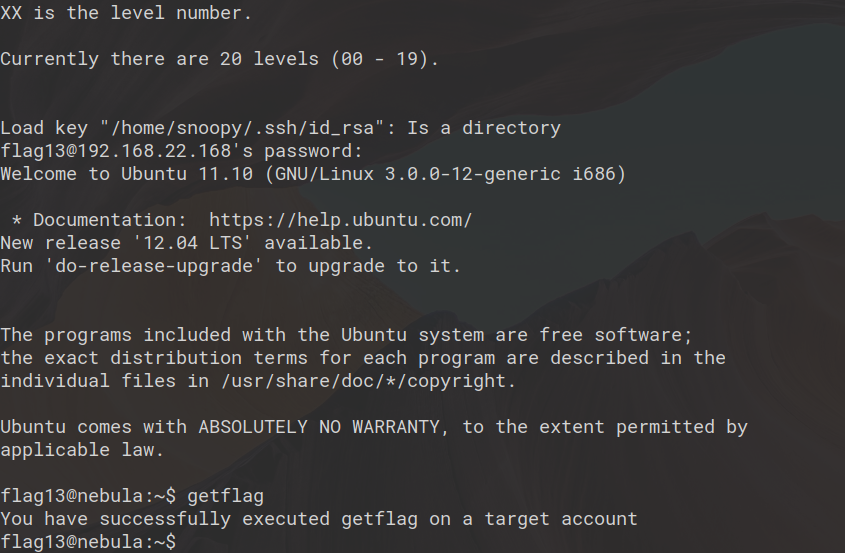
Task: Click the "You have successfully executed getflag" output
Action: pyautogui.click(x=318, y=519)
